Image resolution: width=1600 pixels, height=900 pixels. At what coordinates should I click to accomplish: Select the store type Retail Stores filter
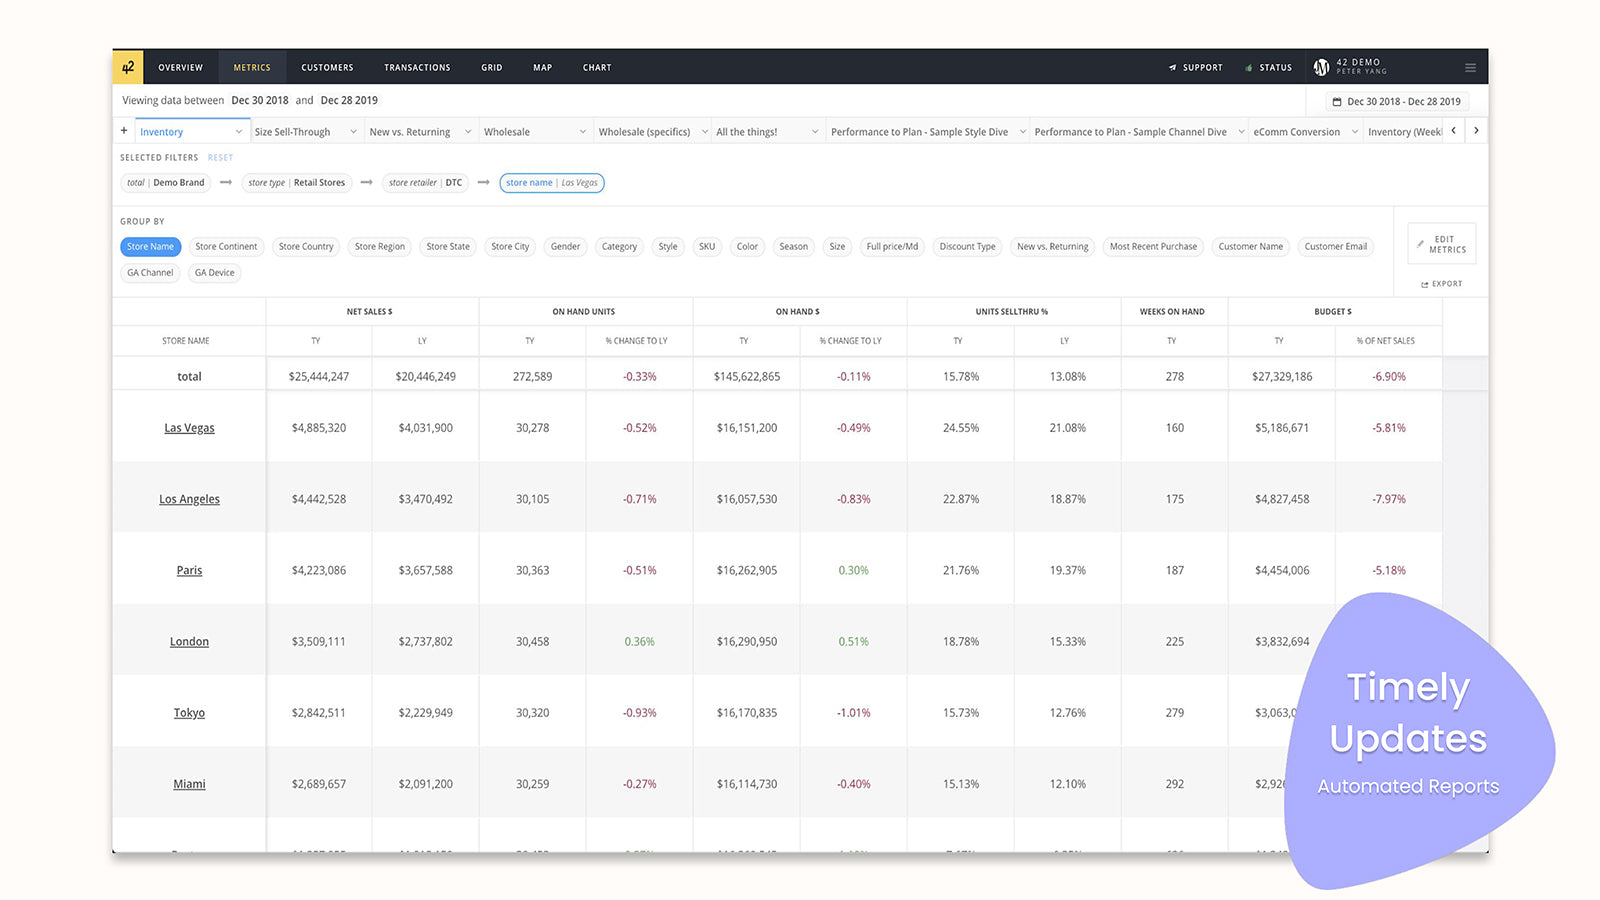click(x=296, y=183)
